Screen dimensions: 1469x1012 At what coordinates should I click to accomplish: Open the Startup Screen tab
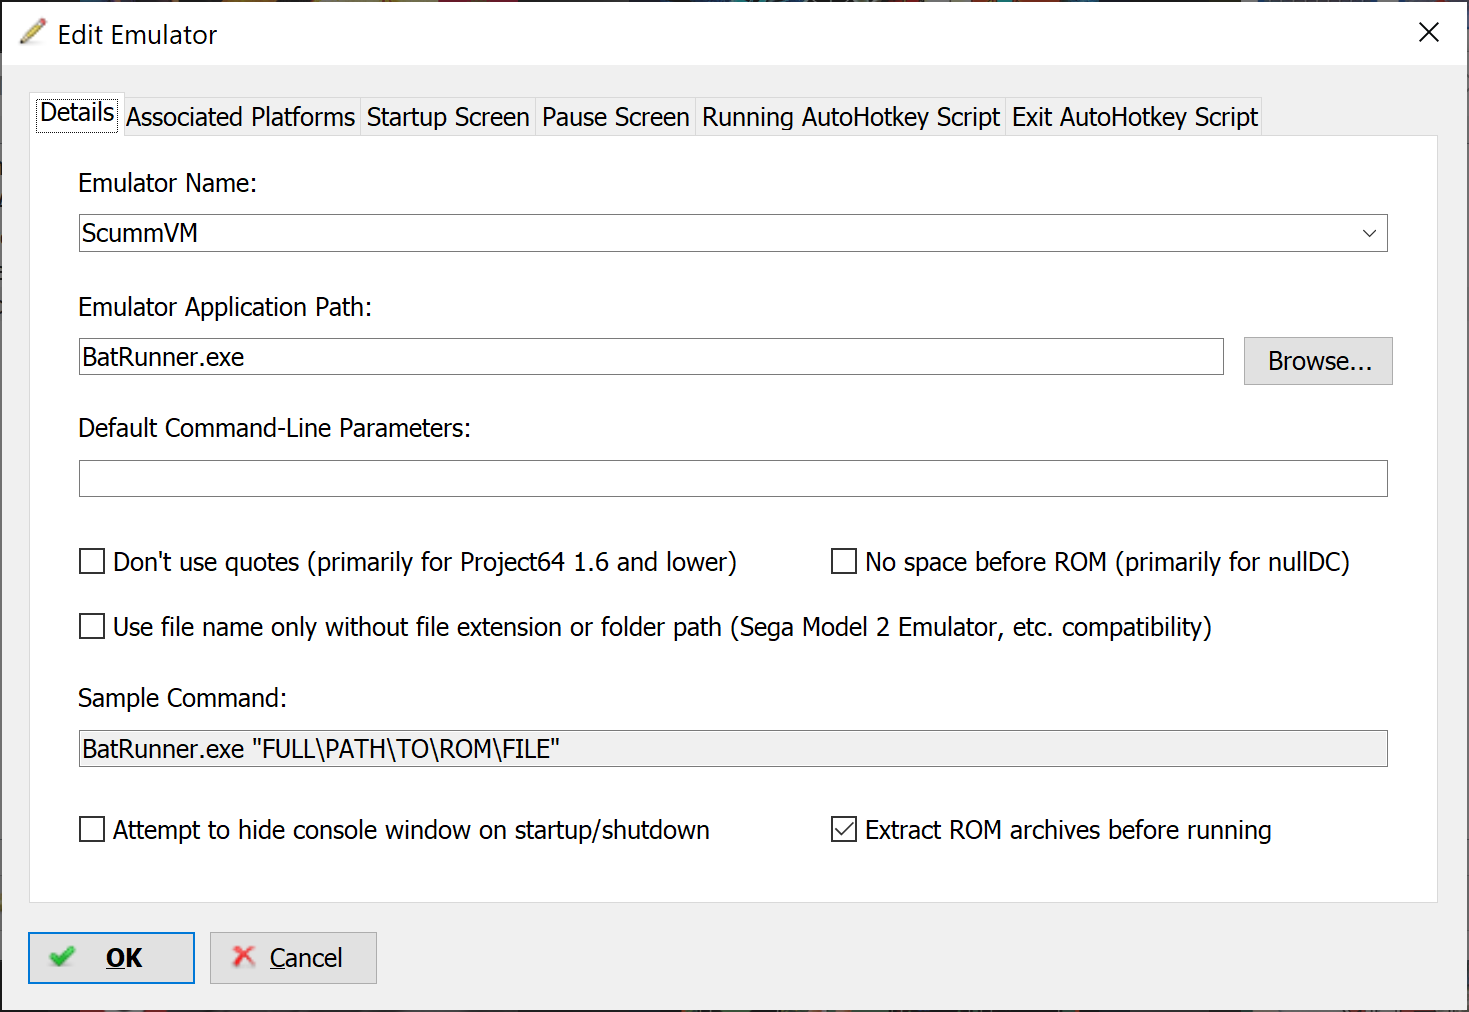coord(448,117)
